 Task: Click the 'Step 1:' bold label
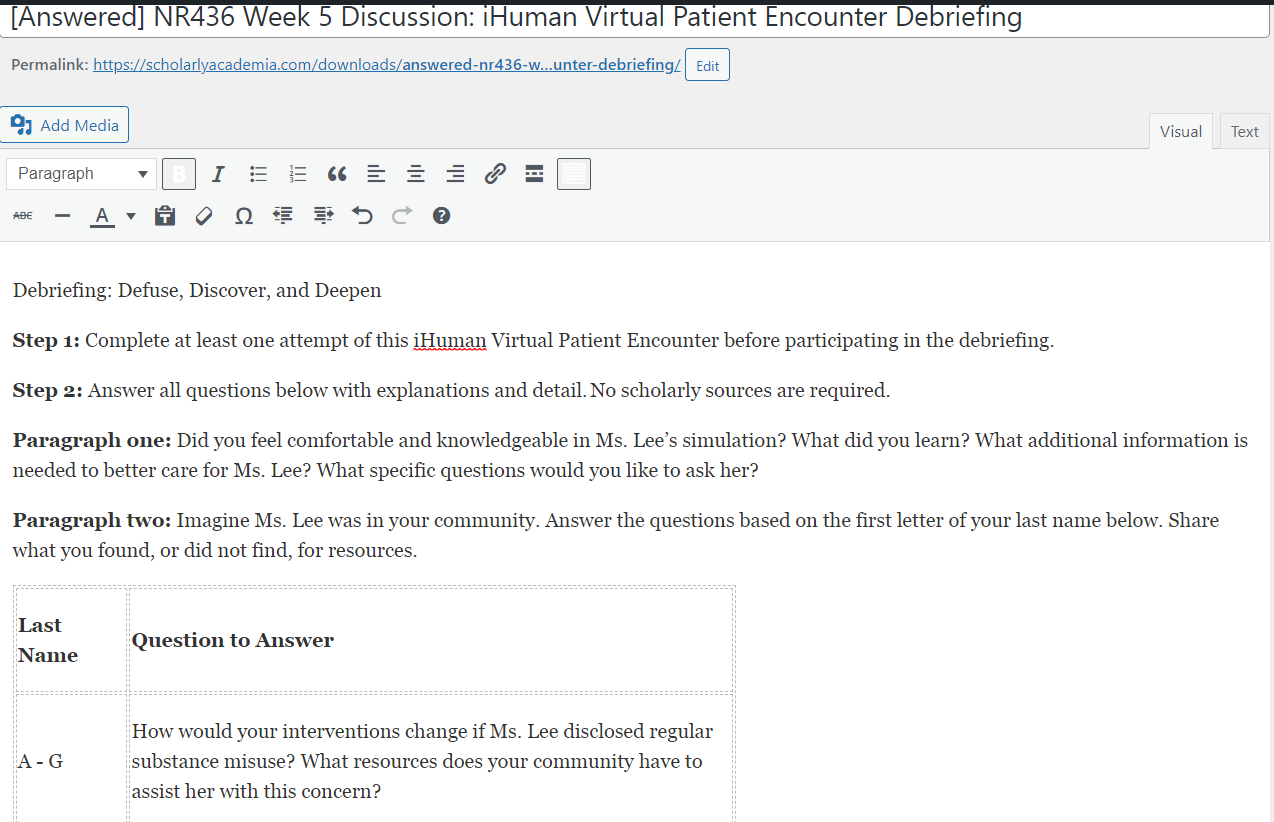[x=46, y=340]
